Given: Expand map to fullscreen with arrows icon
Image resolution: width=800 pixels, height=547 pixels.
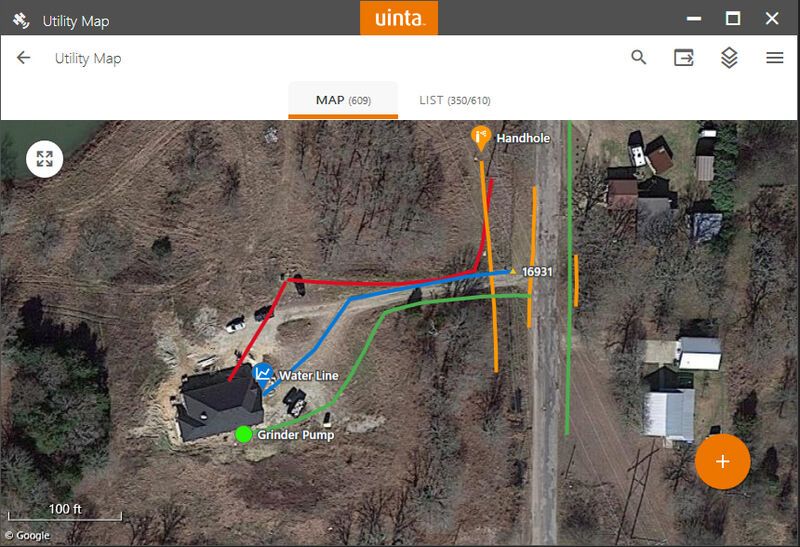Looking at the screenshot, I should (x=44, y=159).
